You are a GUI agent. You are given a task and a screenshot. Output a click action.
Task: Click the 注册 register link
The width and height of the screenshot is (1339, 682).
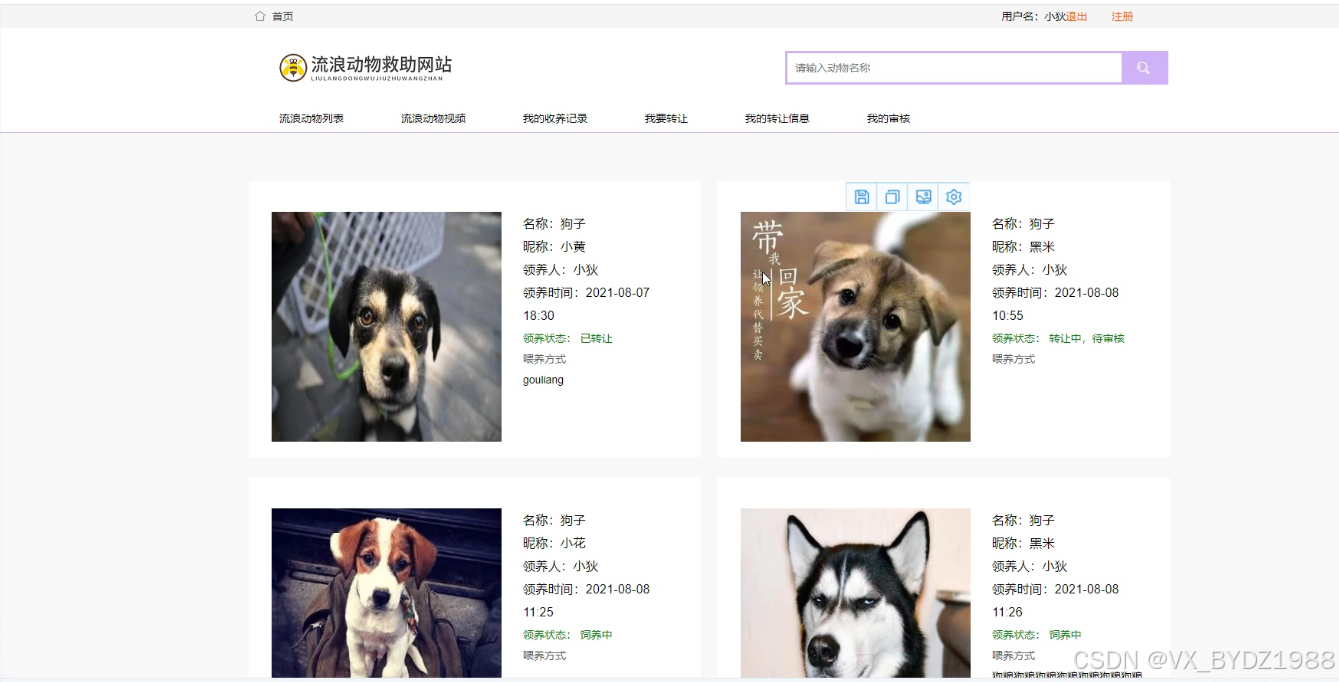pyautogui.click(x=1122, y=16)
